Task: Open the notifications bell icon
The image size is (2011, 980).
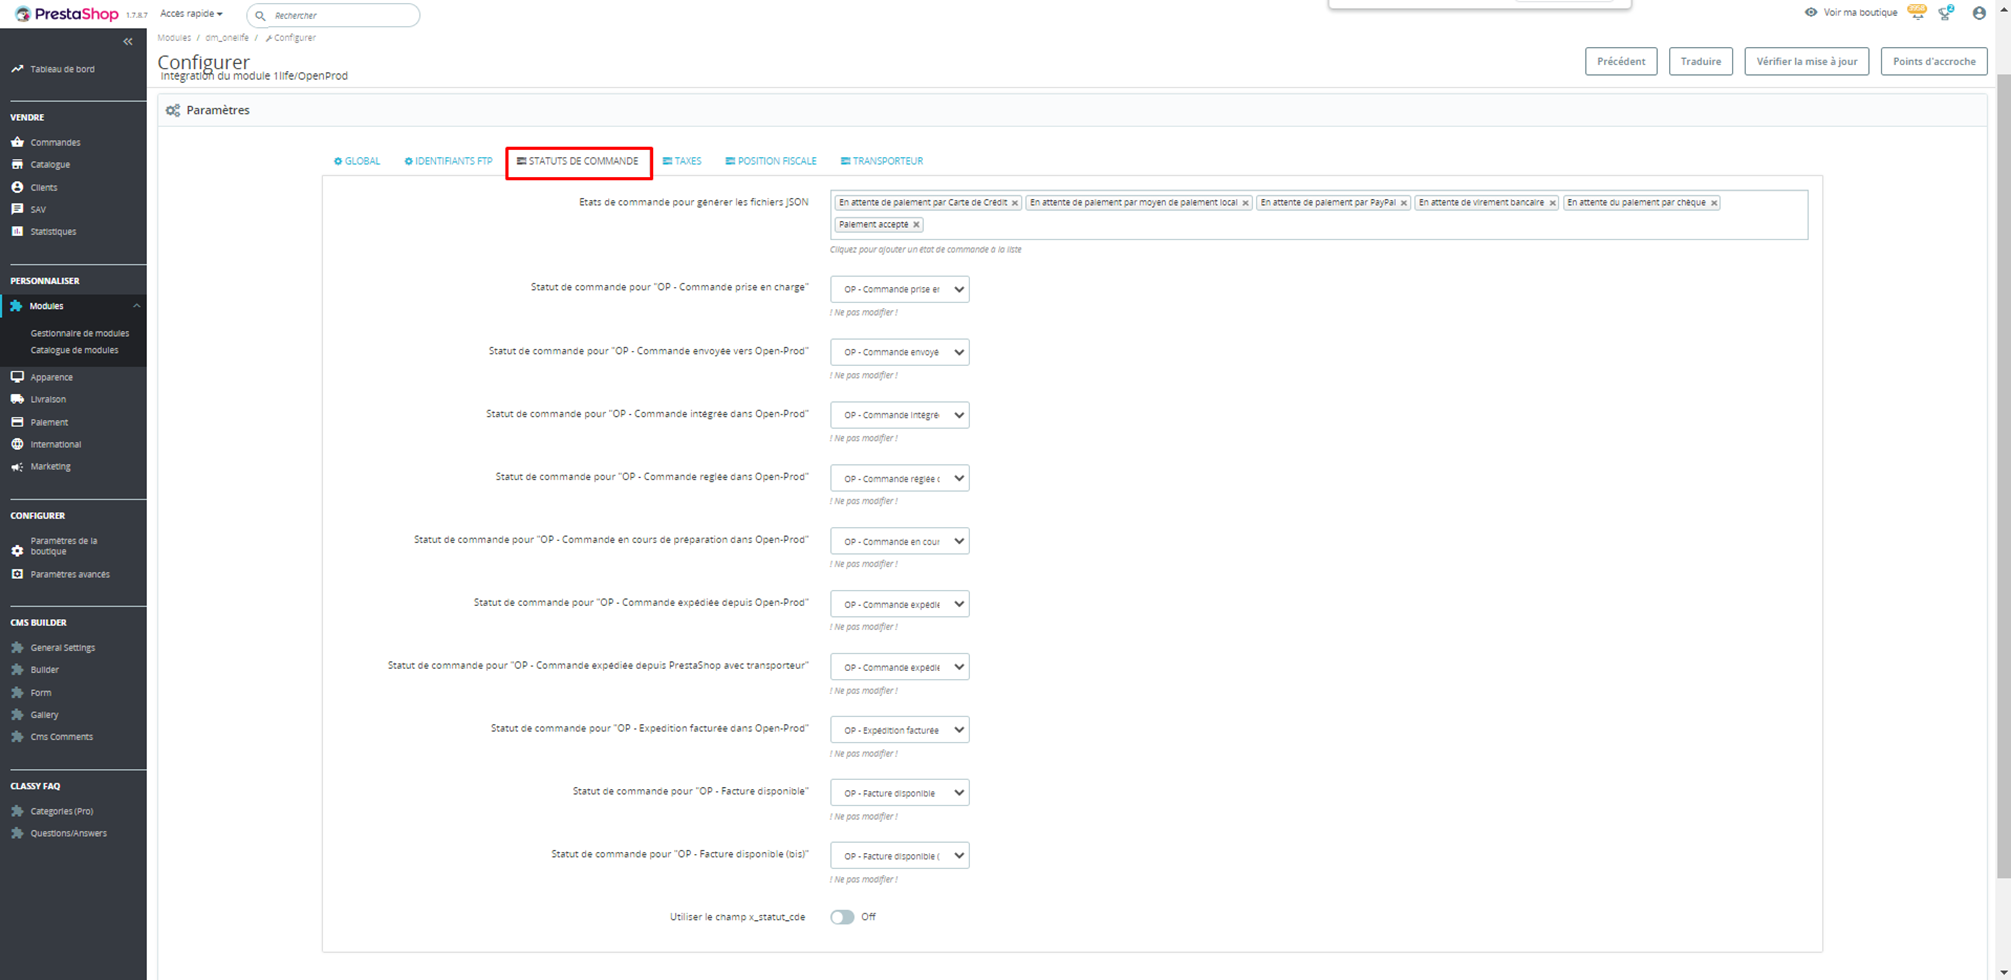Action: click(x=1916, y=13)
